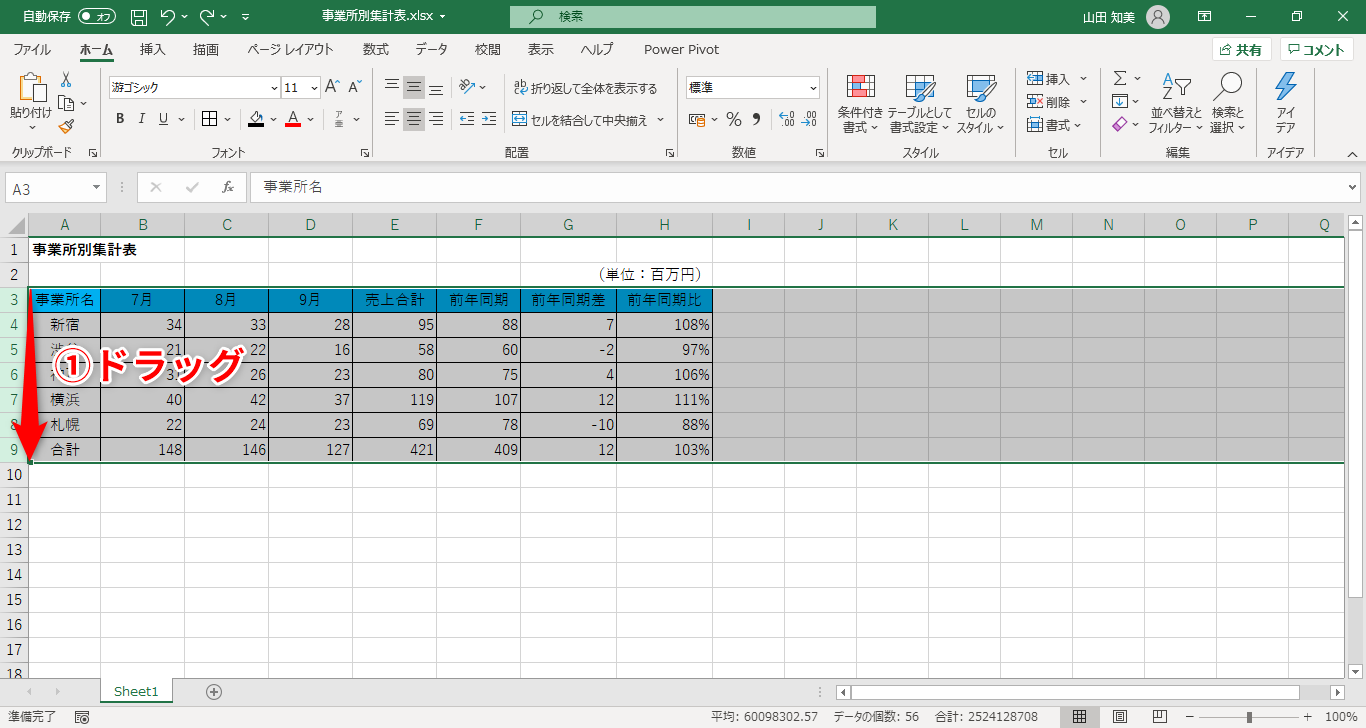This screenshot has width=1366, height=728.
Task: Switch to the Page Layout (ページ レイアウト) tab
Action: 290,49
